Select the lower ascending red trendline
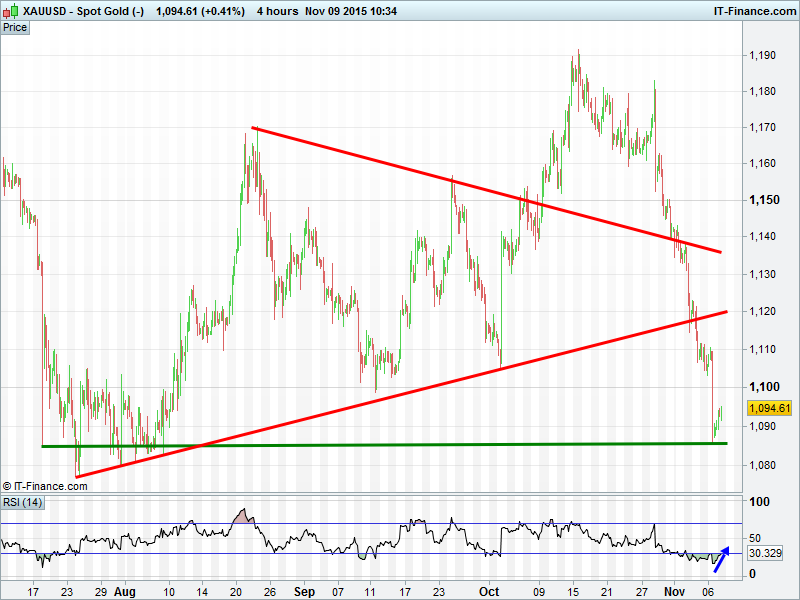800x600 pixels. coord(400,394)
